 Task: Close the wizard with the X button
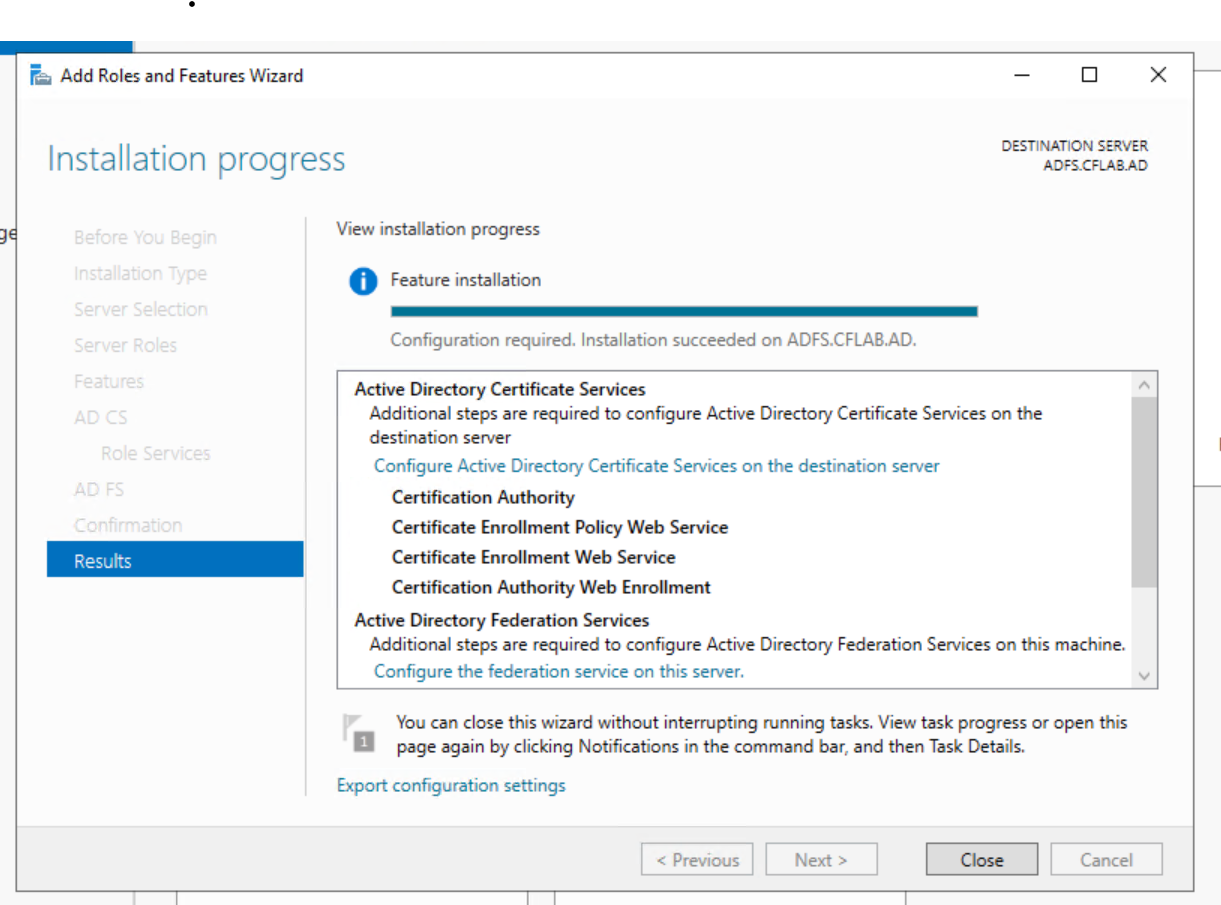point(1158,75)
